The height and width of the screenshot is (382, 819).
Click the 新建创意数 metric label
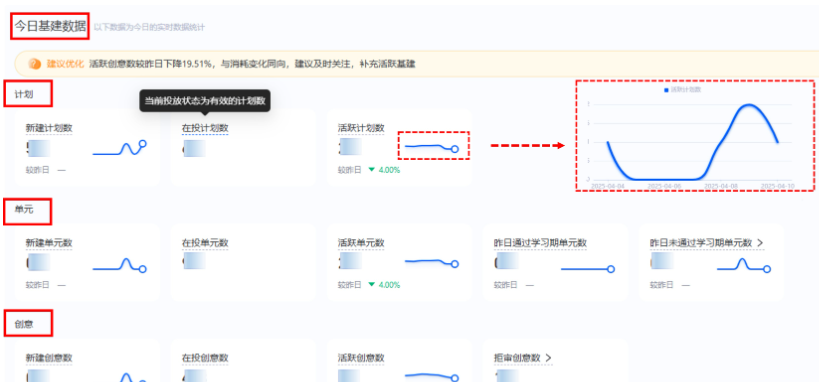point(49,358)
